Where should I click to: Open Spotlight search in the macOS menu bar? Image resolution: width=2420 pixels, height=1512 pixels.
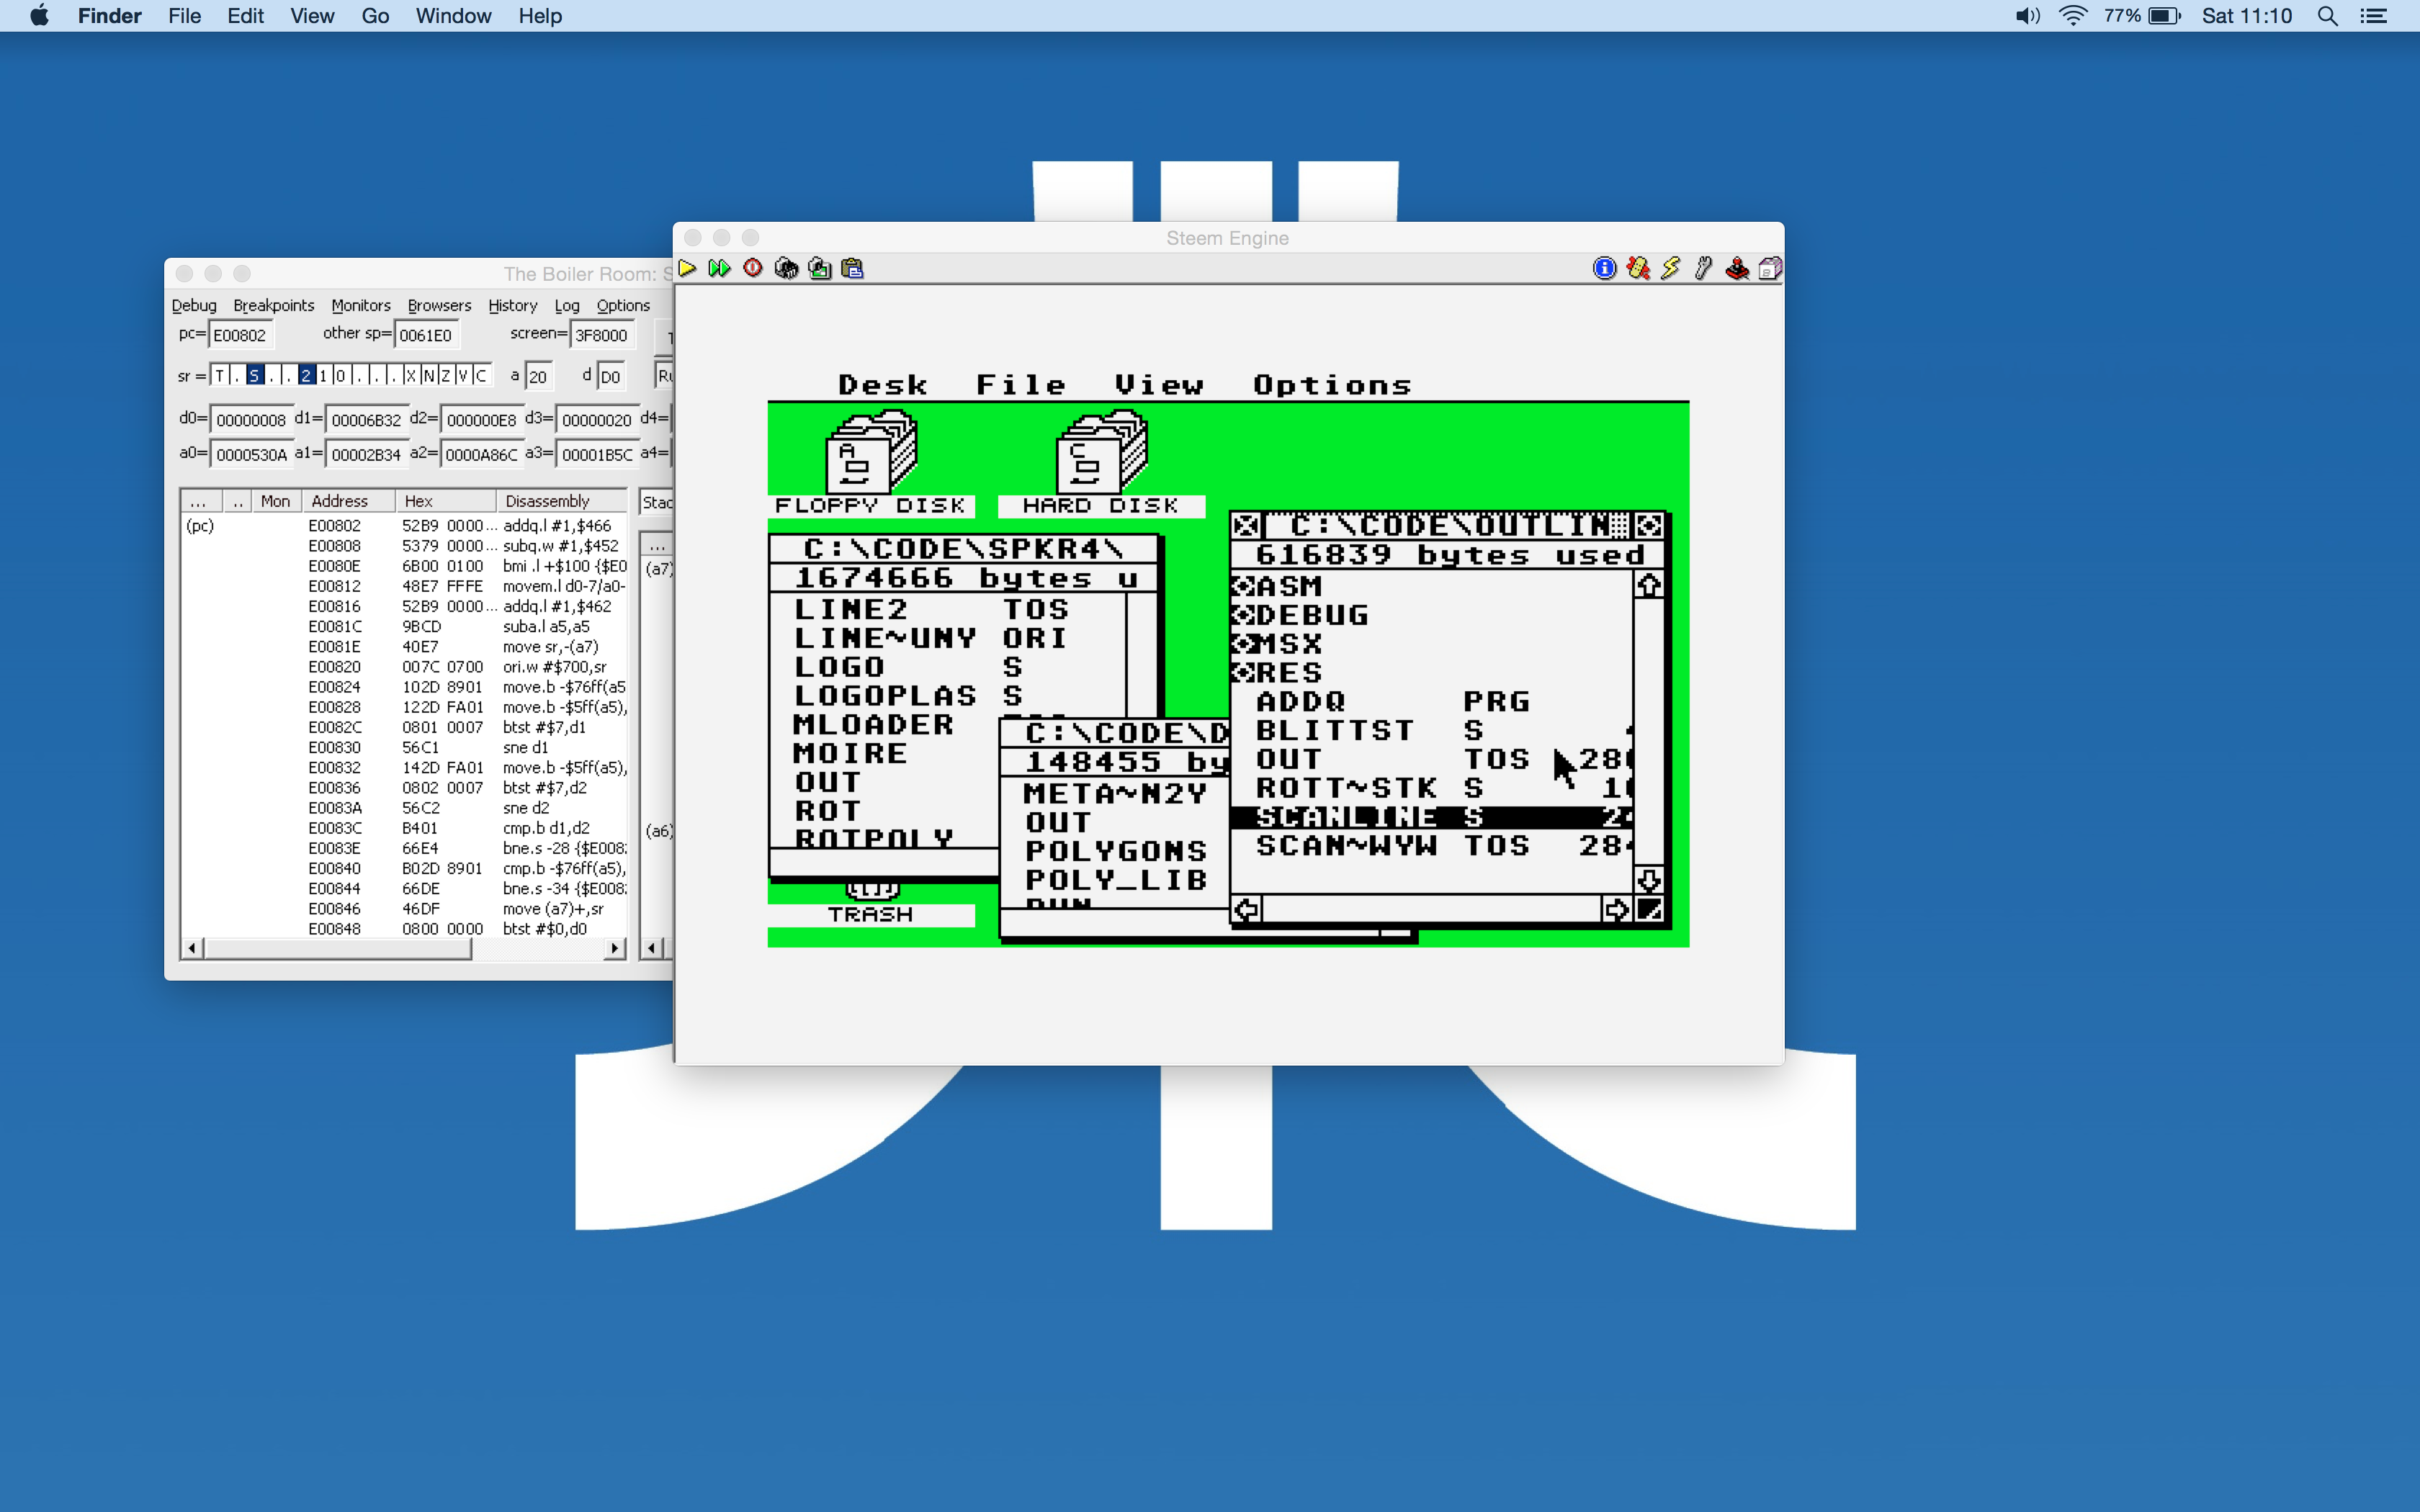point(2327,16)
